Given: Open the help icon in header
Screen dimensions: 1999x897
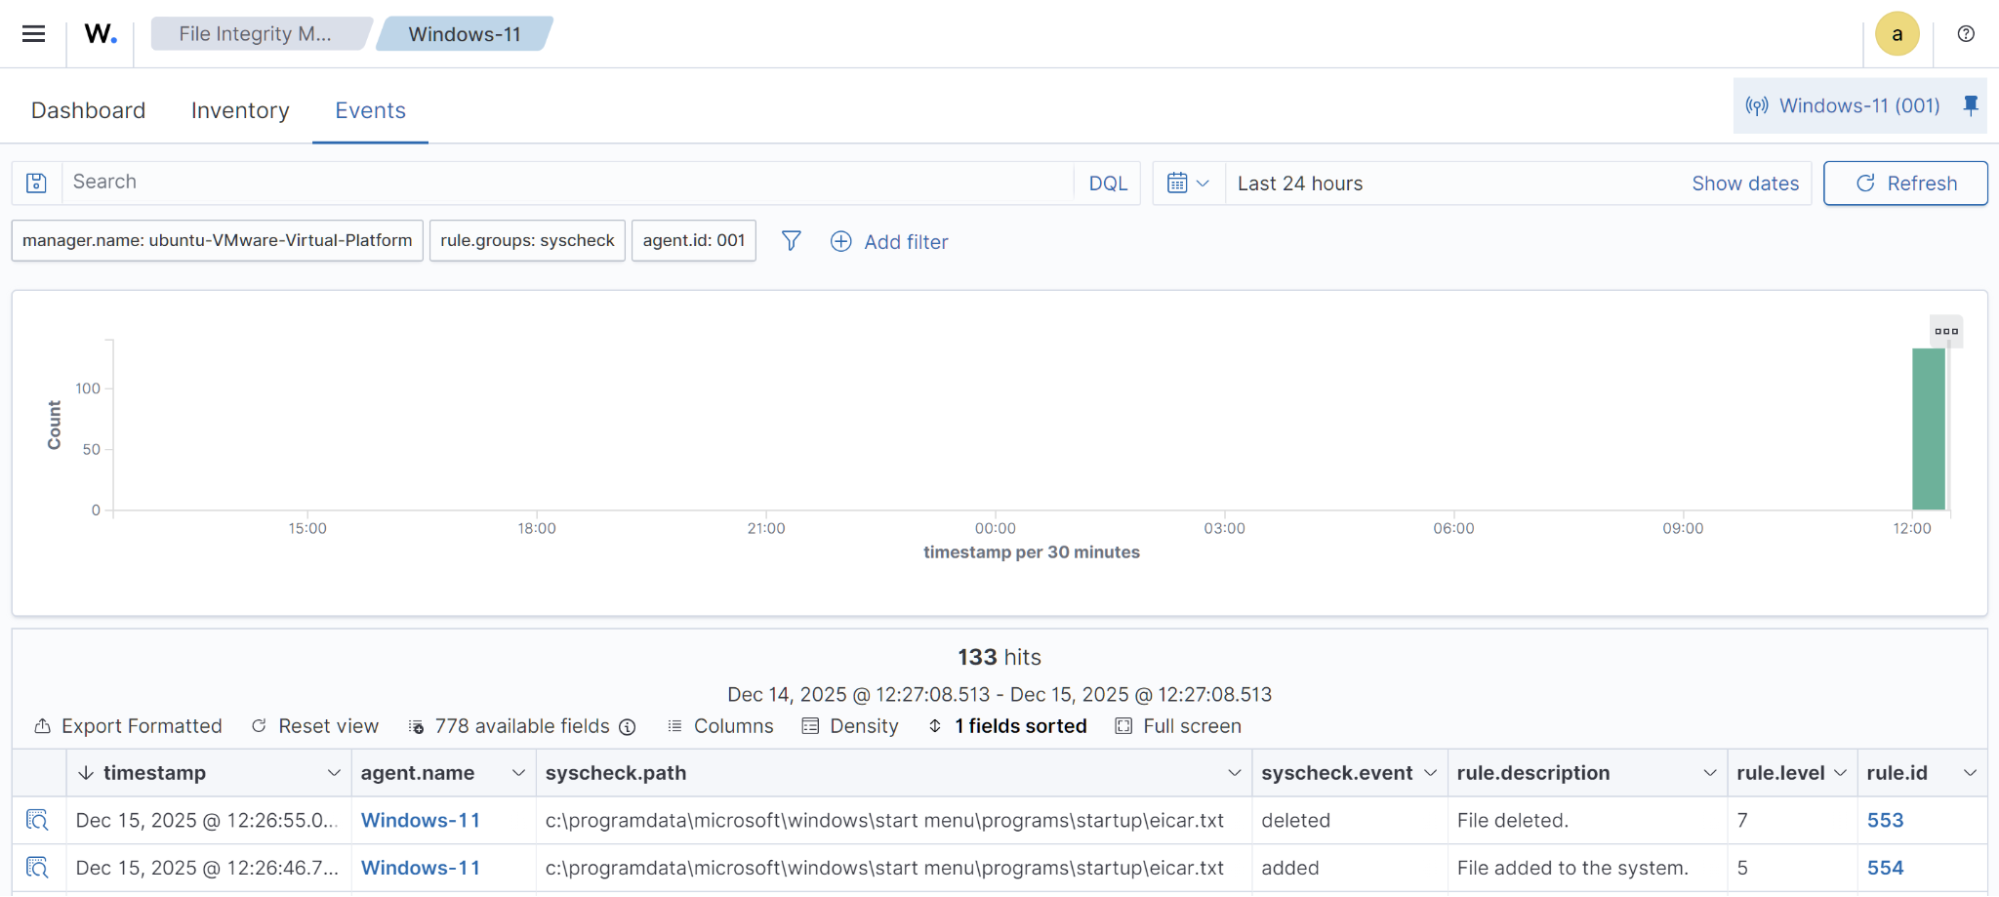Looking at the screenshot, I should 1965,34.
